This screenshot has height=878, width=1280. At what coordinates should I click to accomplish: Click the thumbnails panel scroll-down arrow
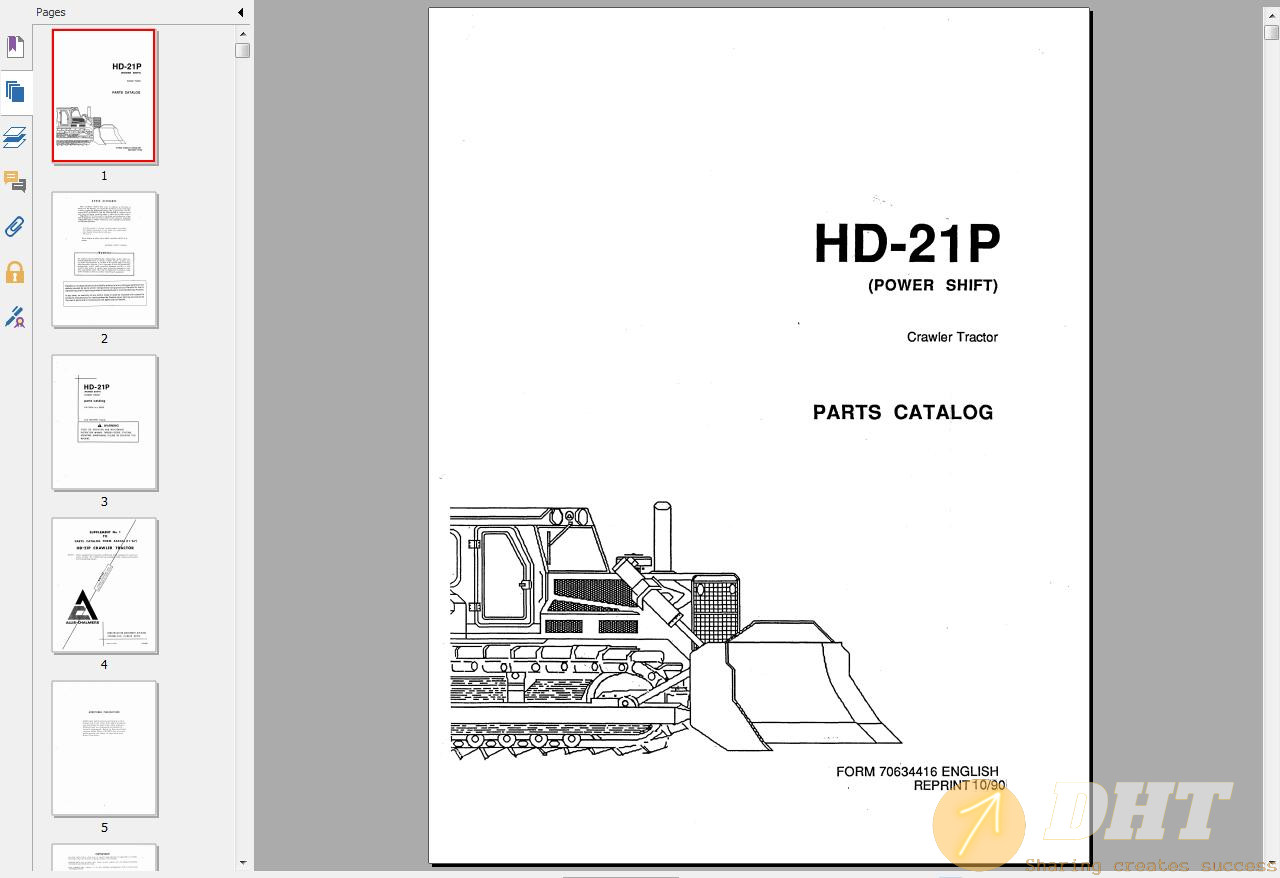coord(243,862)
